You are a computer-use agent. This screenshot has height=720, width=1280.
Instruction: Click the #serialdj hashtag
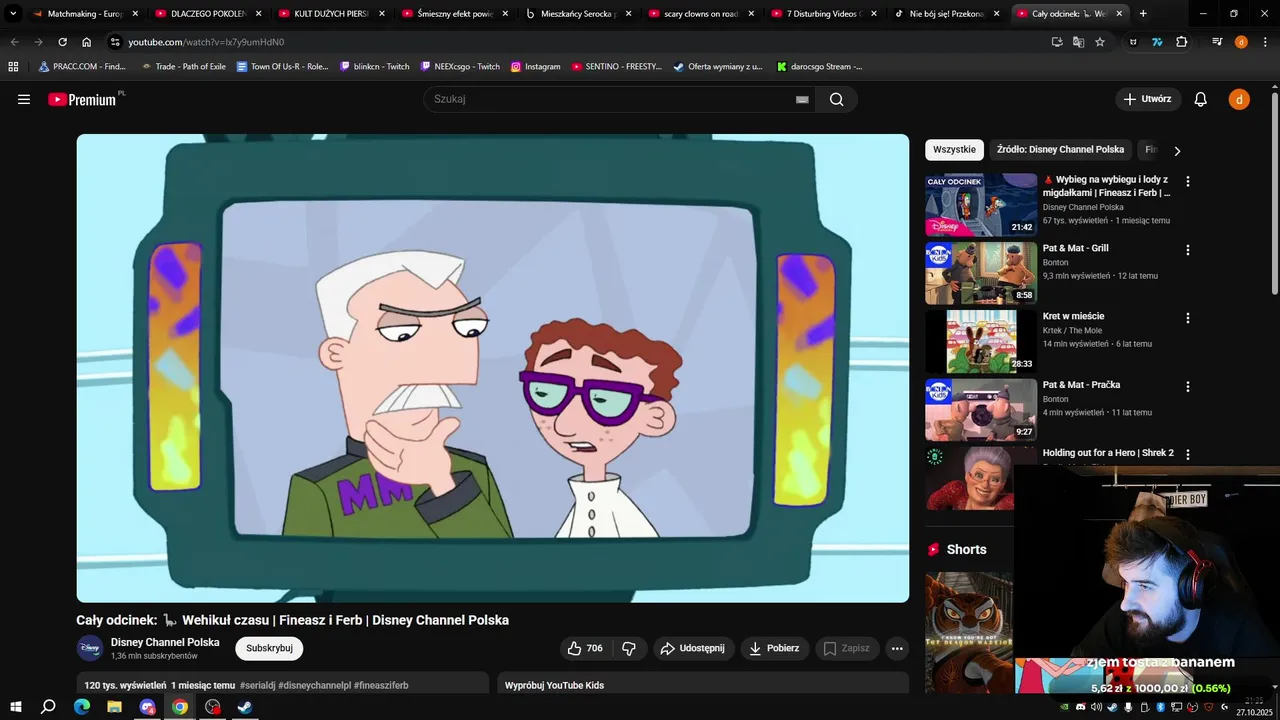click(257, 686)
